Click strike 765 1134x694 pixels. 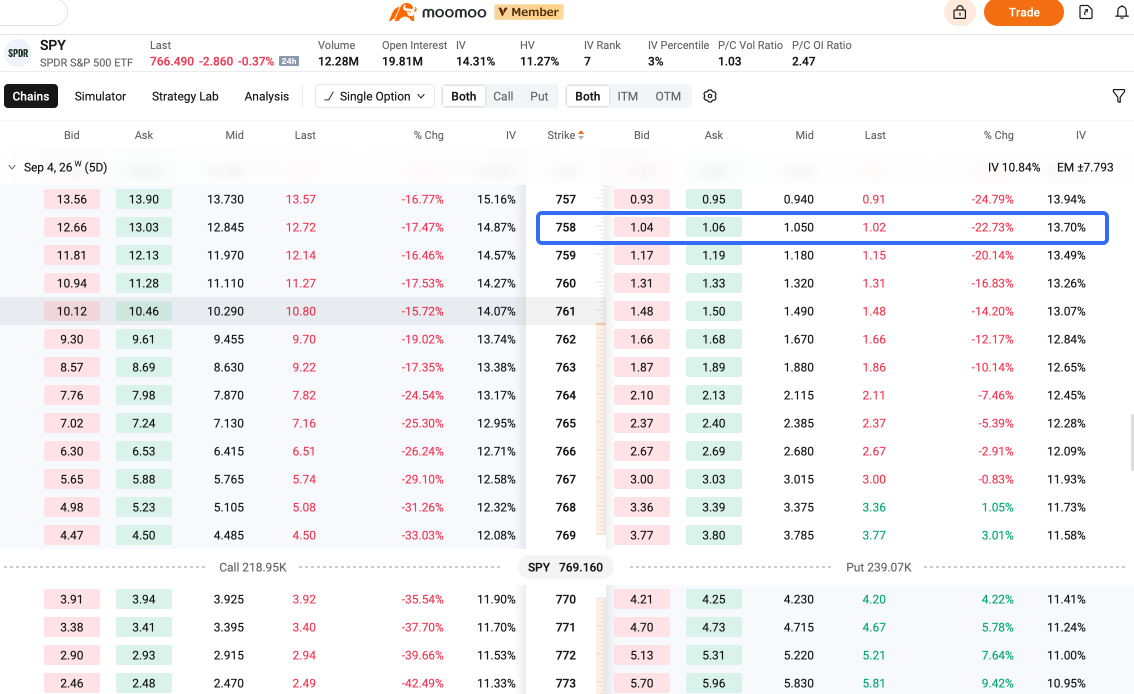coord(566,423)
